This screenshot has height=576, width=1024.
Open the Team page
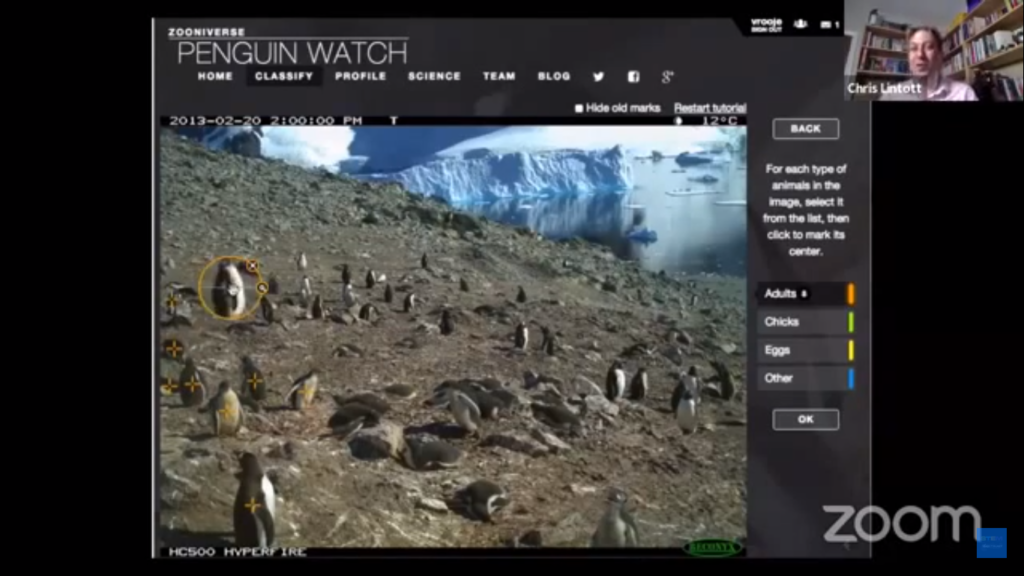(x=499, y=76)
